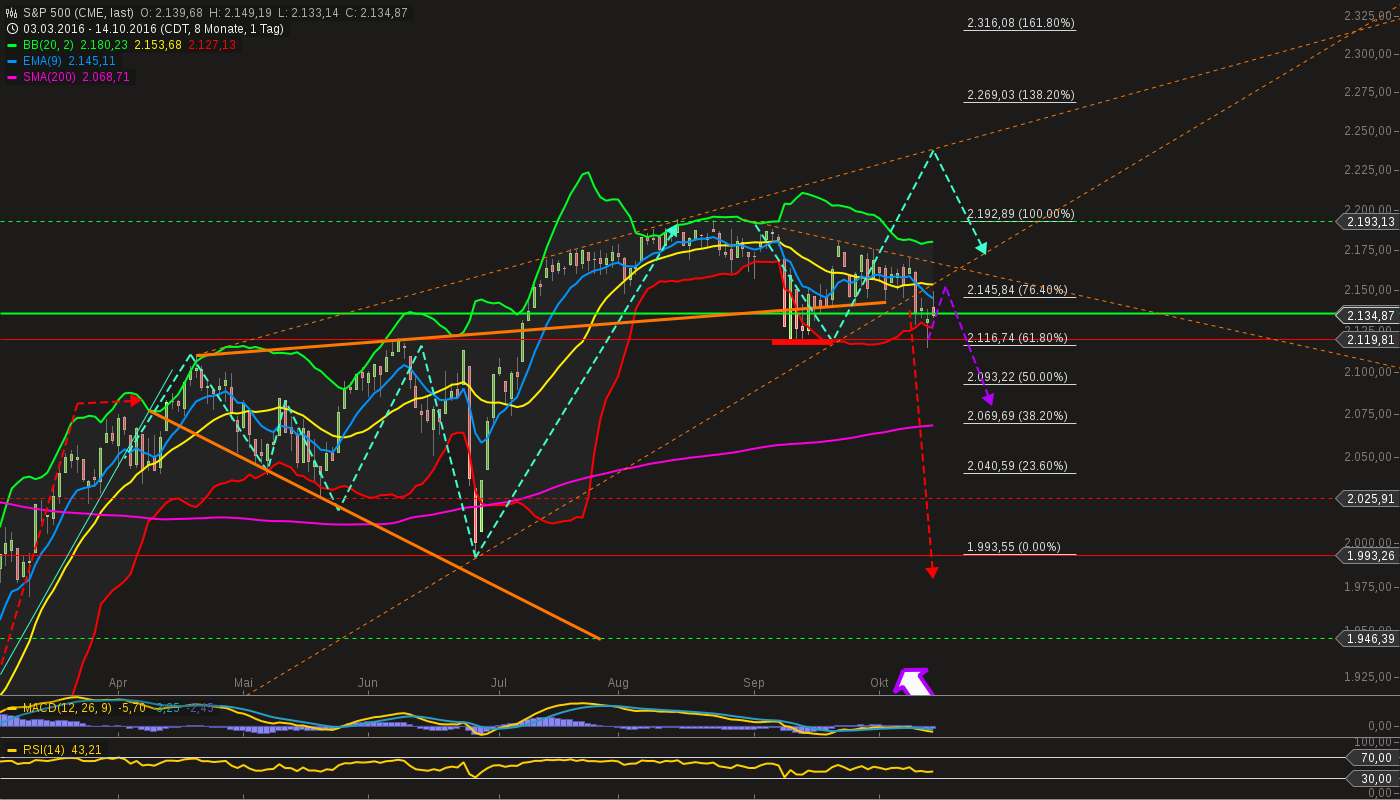Click the close price C: 2.134,87
Screen dimensions: 1400x800
pos(377,13)
